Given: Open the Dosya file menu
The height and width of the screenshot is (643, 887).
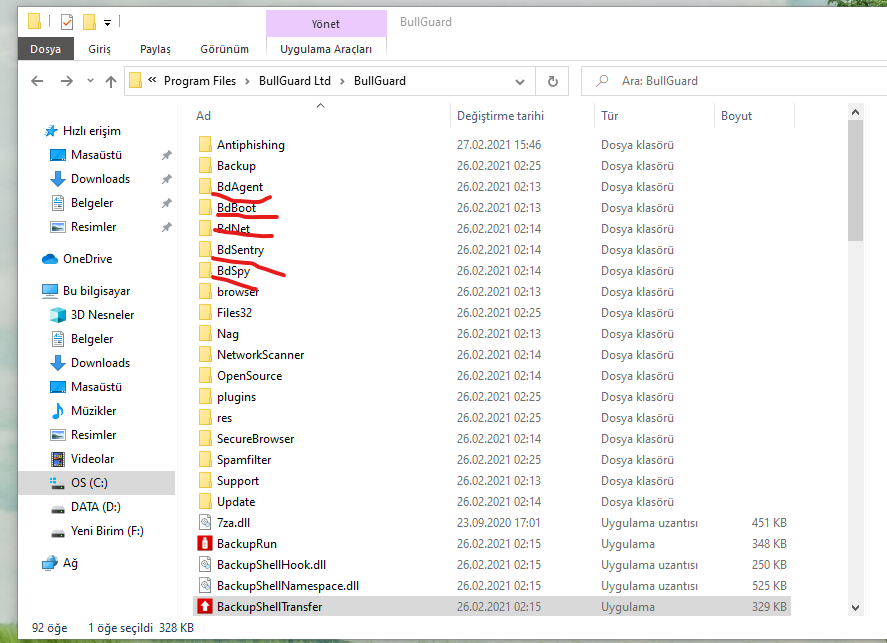Looking at the screenshot, I should (x=46, y=49).
